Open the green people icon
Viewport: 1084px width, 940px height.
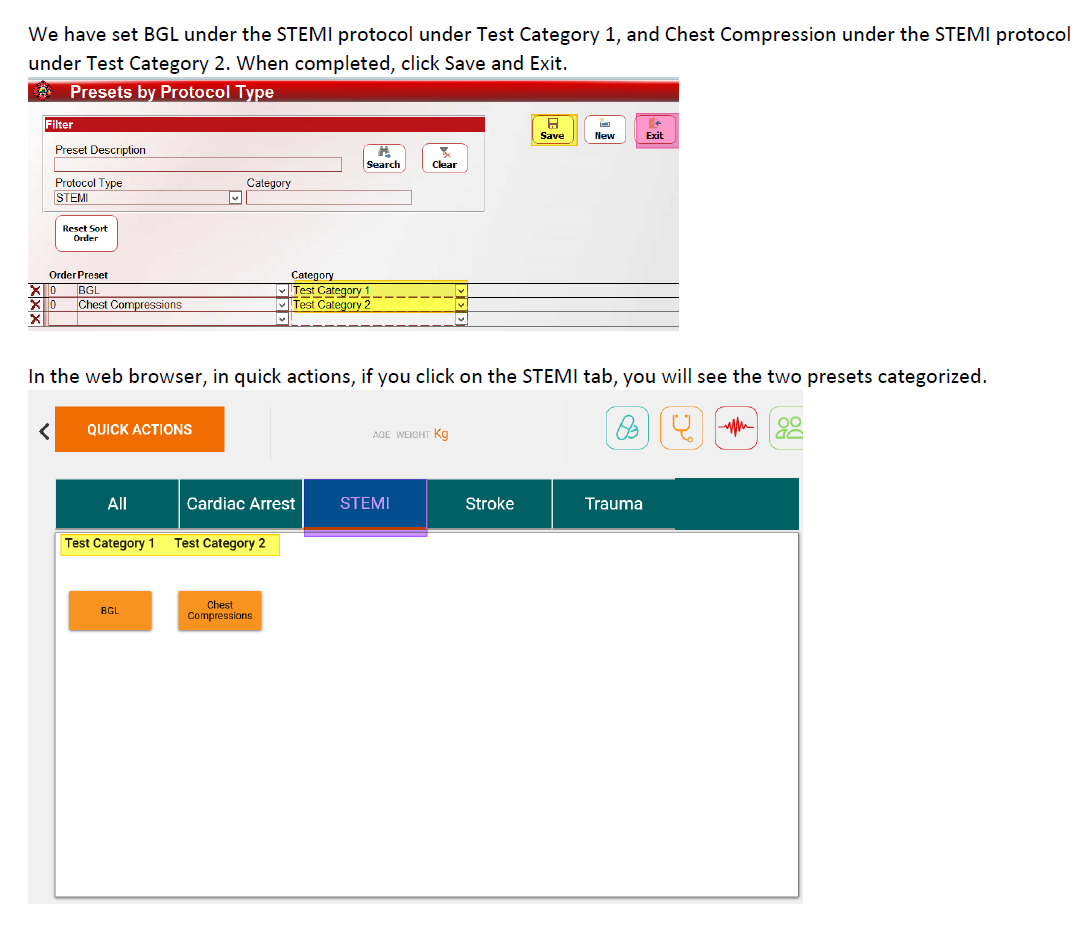click(787, 429)
